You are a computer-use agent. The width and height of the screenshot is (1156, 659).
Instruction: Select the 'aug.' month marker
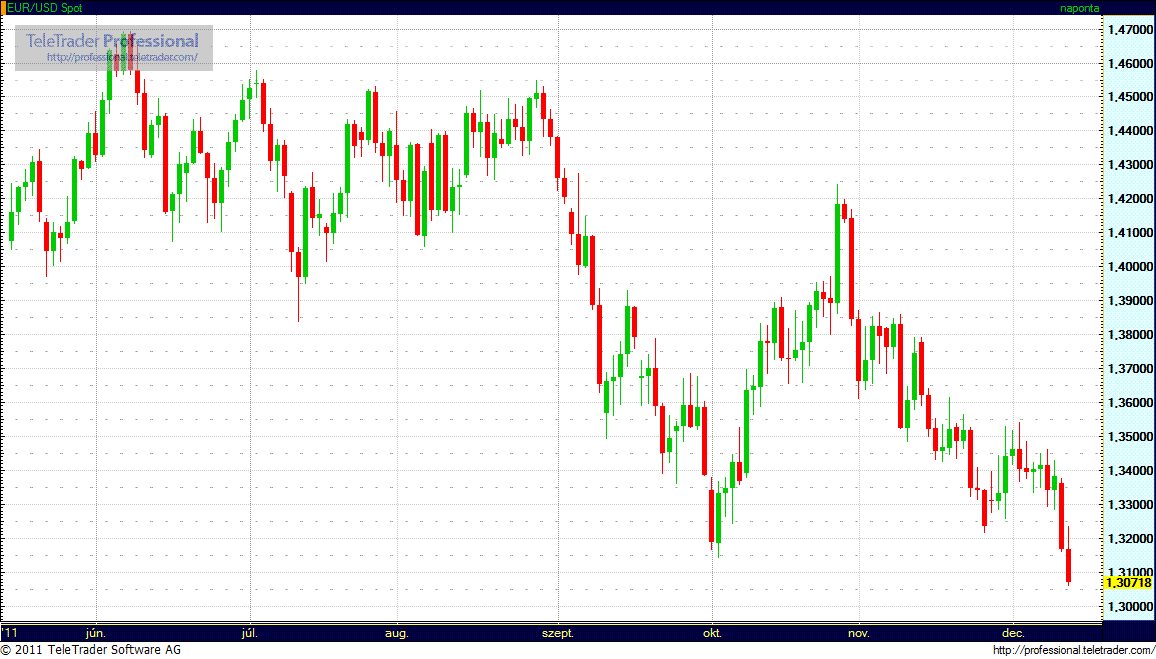tap(397, 633)
